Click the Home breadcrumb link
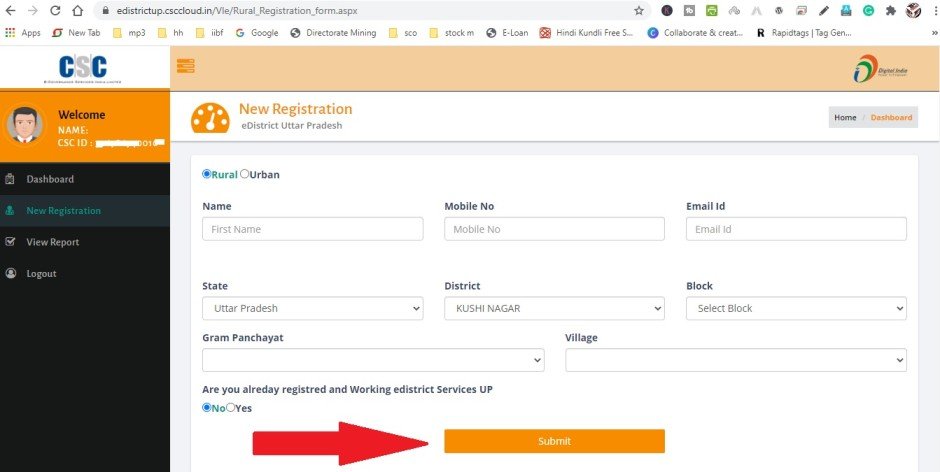940x472 pixels. tap(845, 118)
